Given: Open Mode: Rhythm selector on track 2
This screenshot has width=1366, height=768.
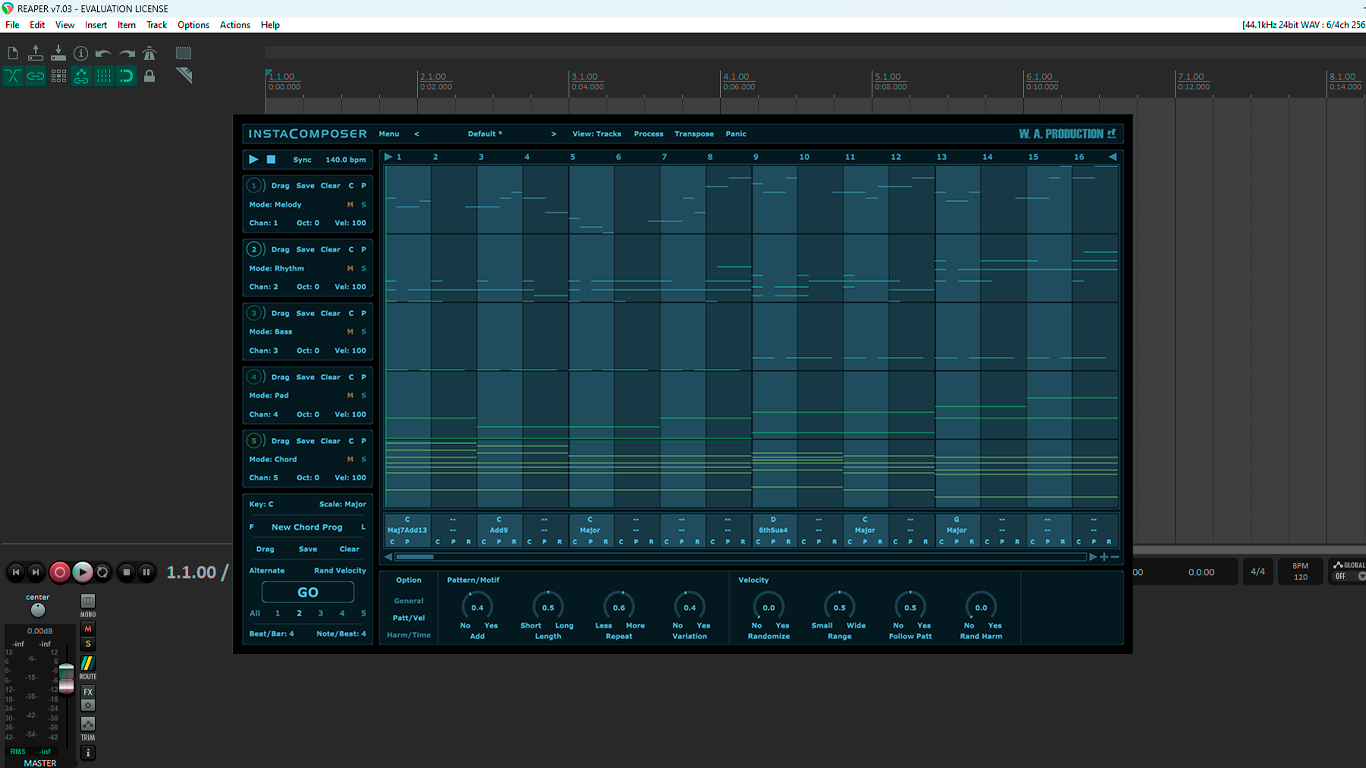Looking at the screenshot, I should [277, 269].
